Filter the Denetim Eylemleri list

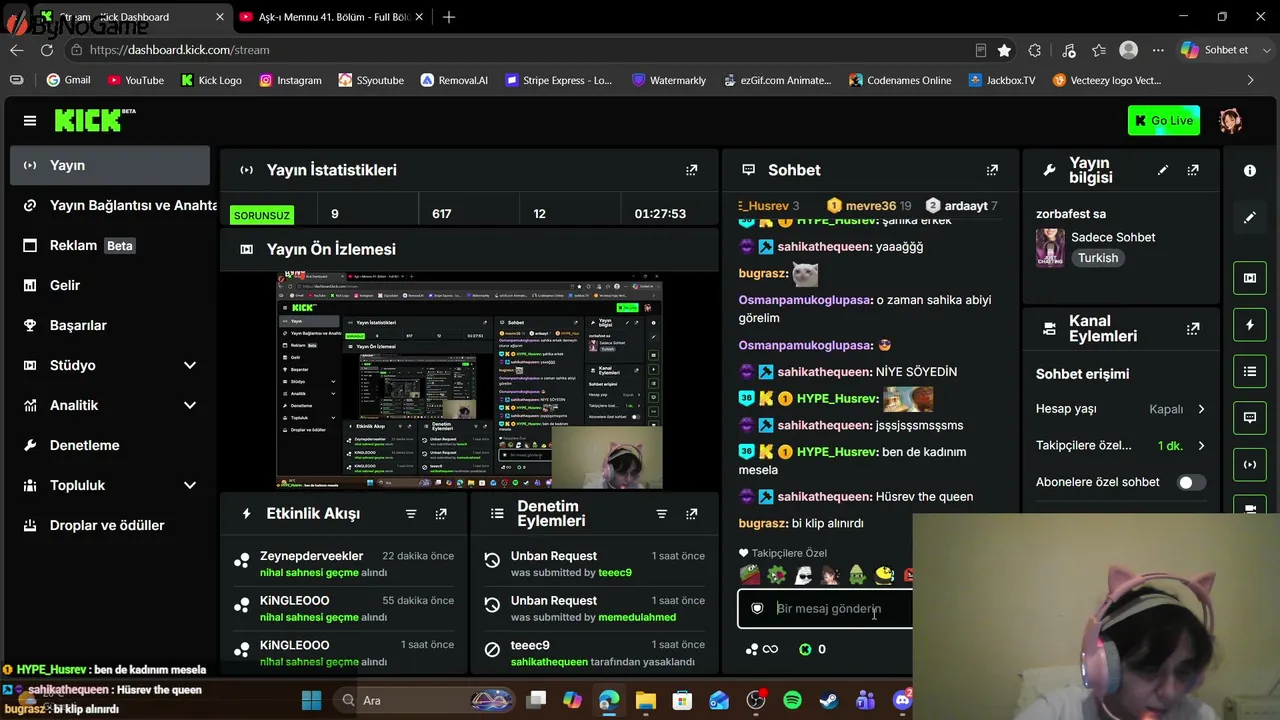[x=661, y=514]
